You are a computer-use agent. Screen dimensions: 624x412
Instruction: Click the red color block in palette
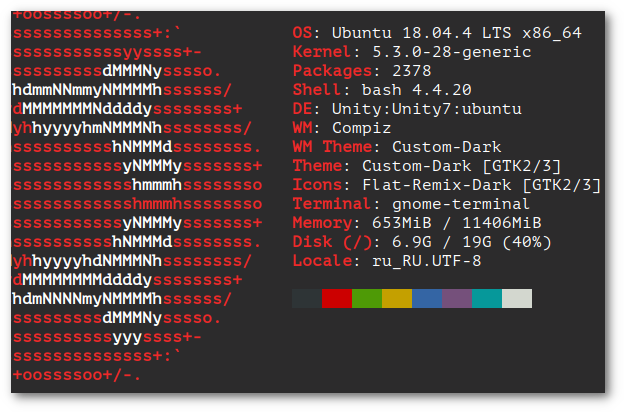(337, 298)
